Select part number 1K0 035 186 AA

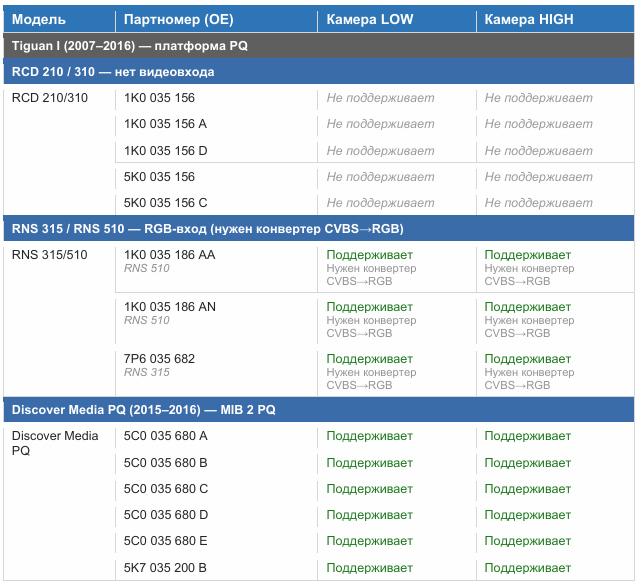pyautogui.click(x=170, y=255)
